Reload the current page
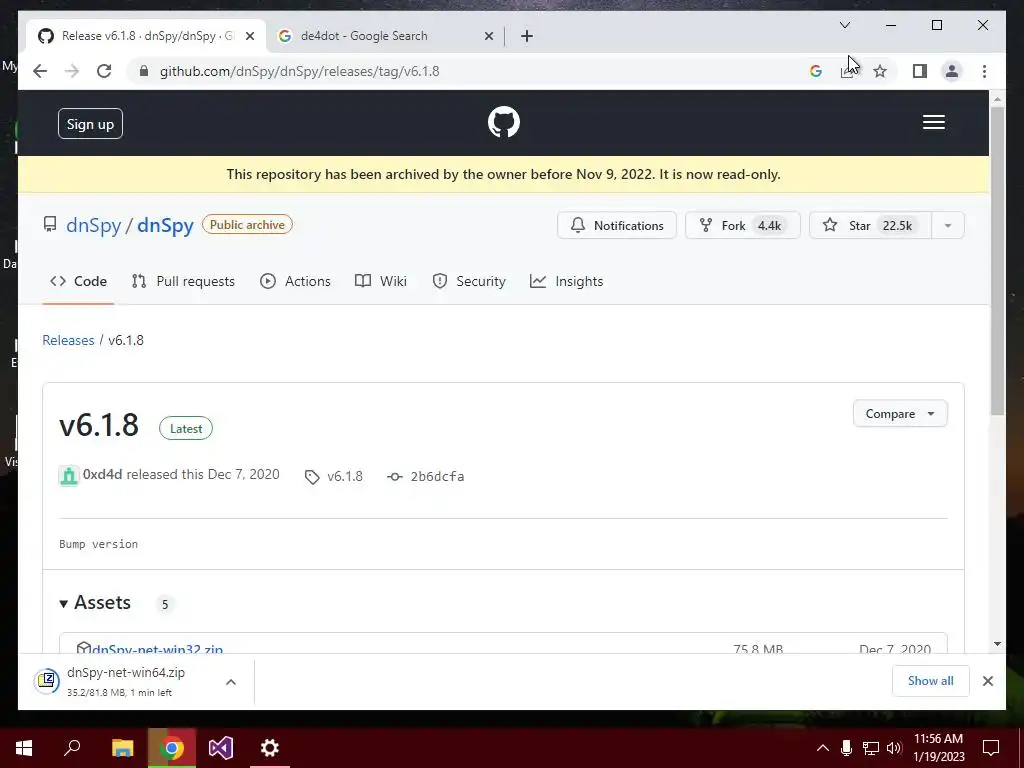1024x768 pixels. pyautogui.click(x=104, y=71)
